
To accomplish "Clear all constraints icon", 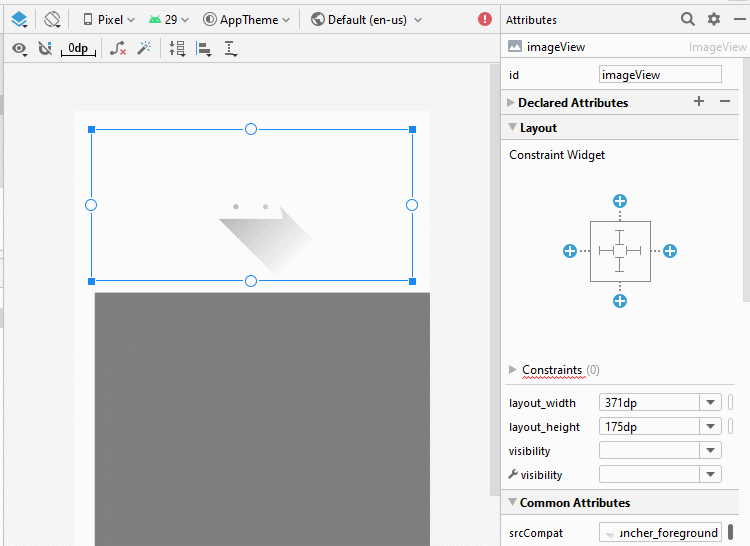I will point(118,48).
